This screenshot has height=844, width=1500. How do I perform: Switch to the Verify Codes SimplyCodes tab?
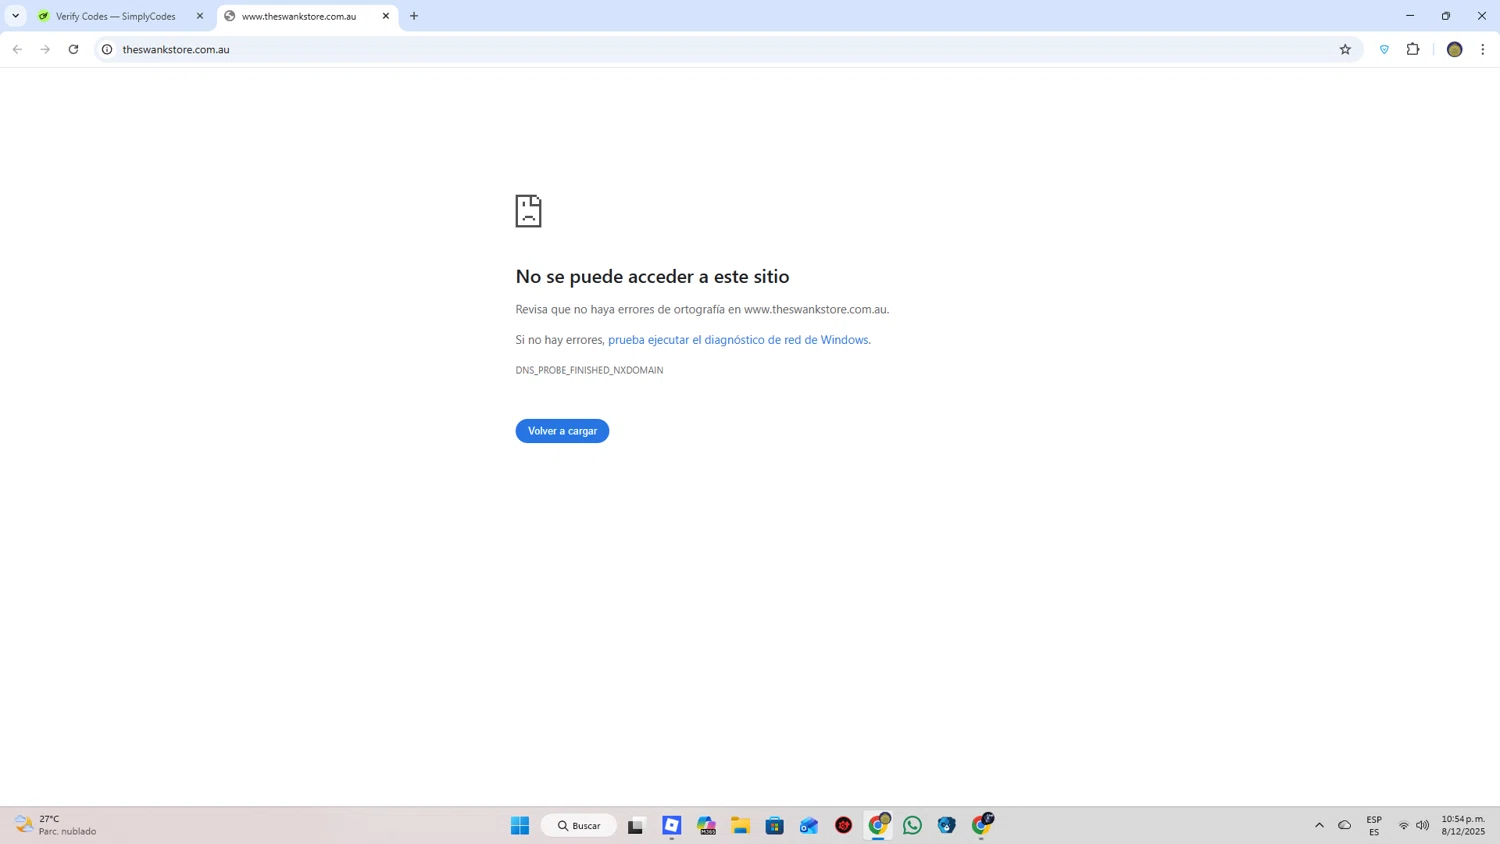[x=116, y=16]
